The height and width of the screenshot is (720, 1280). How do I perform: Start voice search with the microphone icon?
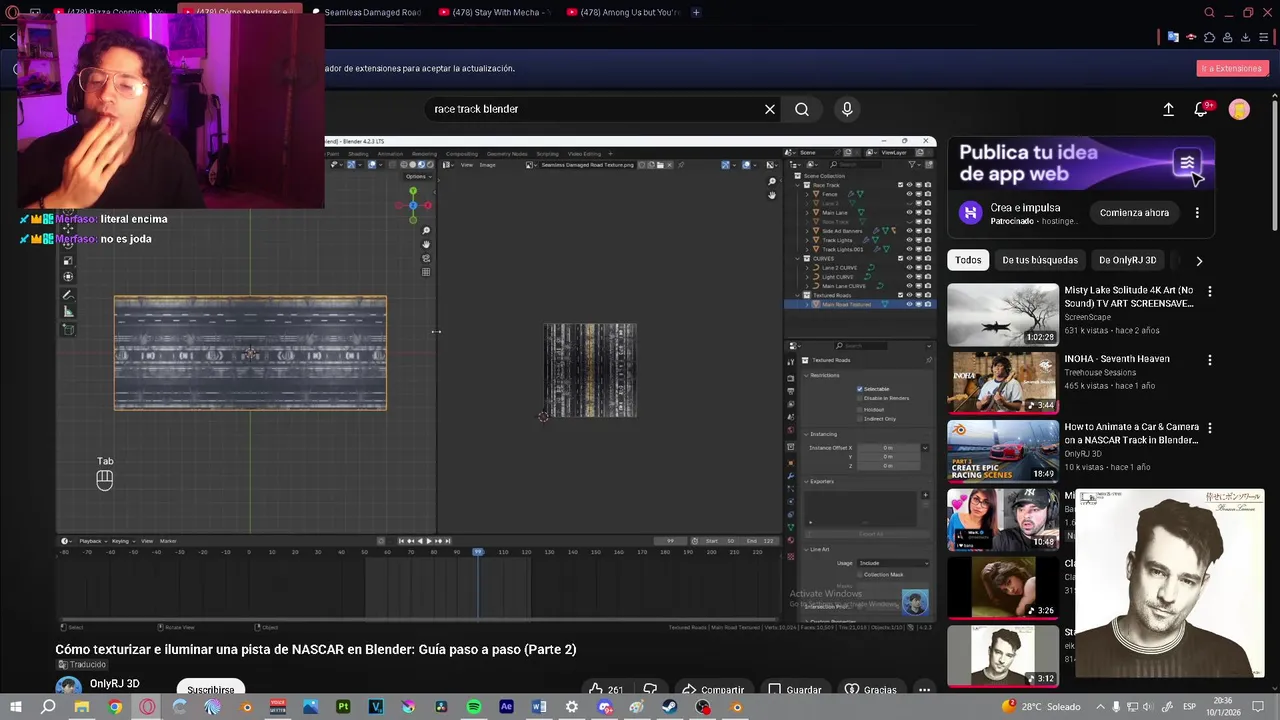point(847,109)
